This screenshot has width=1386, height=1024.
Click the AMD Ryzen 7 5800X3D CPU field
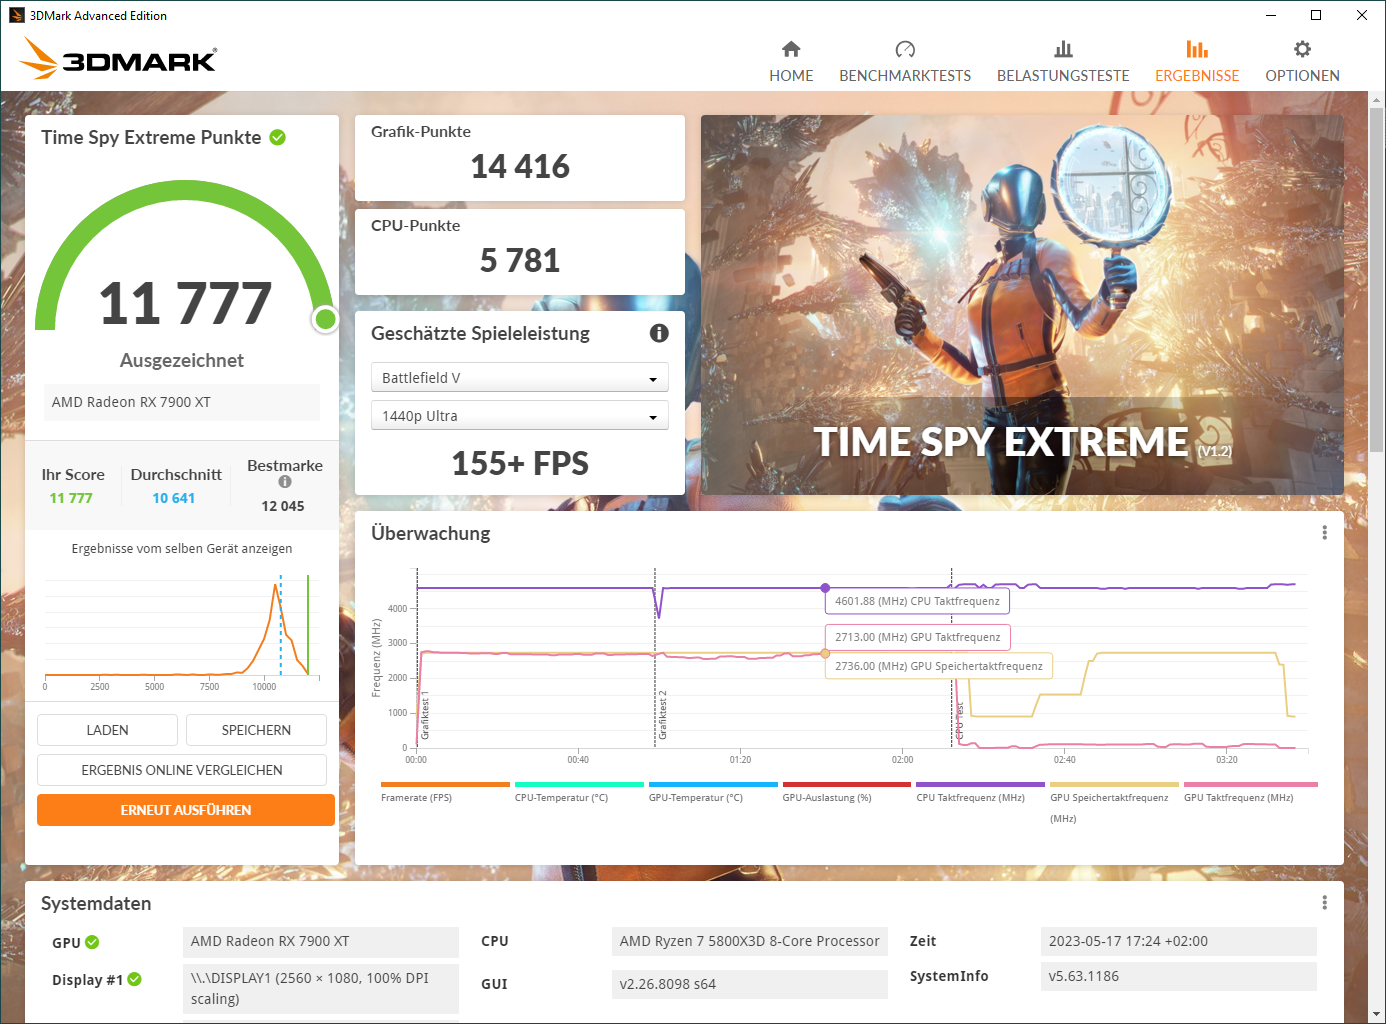click(750, 941)
